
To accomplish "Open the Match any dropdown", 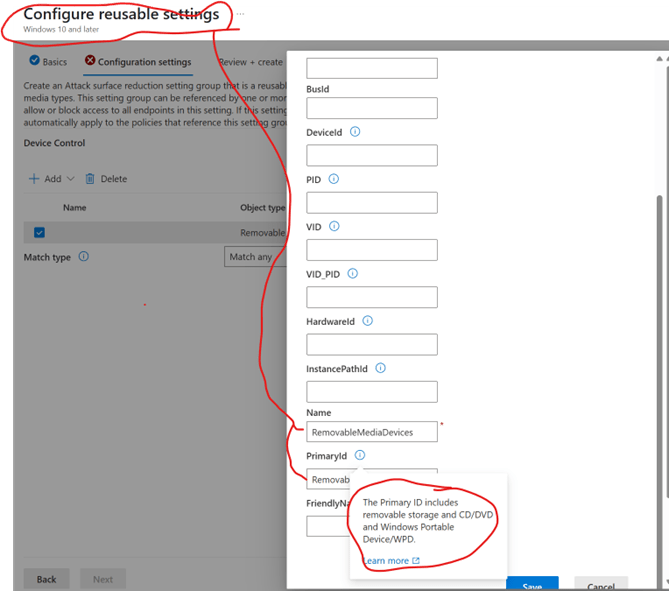I will coord(256,257).
